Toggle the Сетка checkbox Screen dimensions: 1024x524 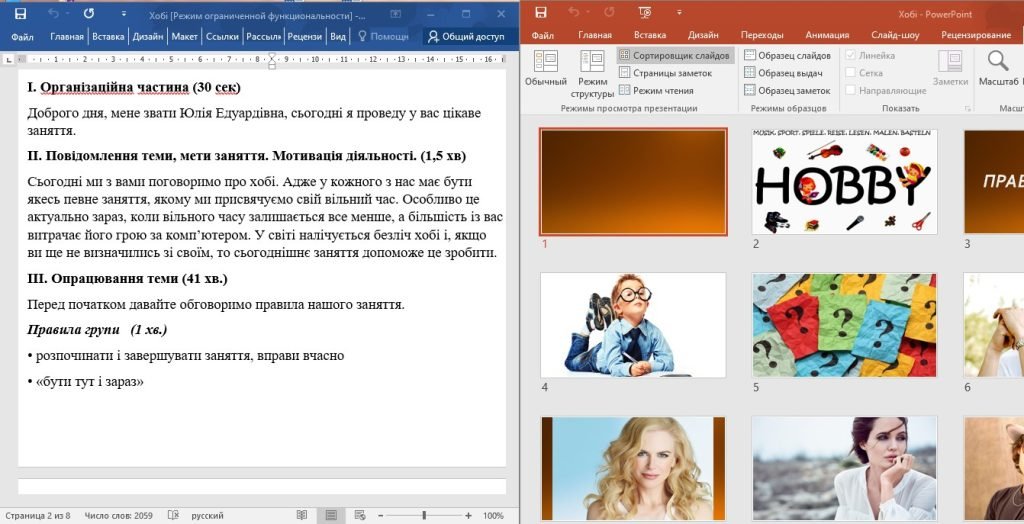(x=850, y=73)
